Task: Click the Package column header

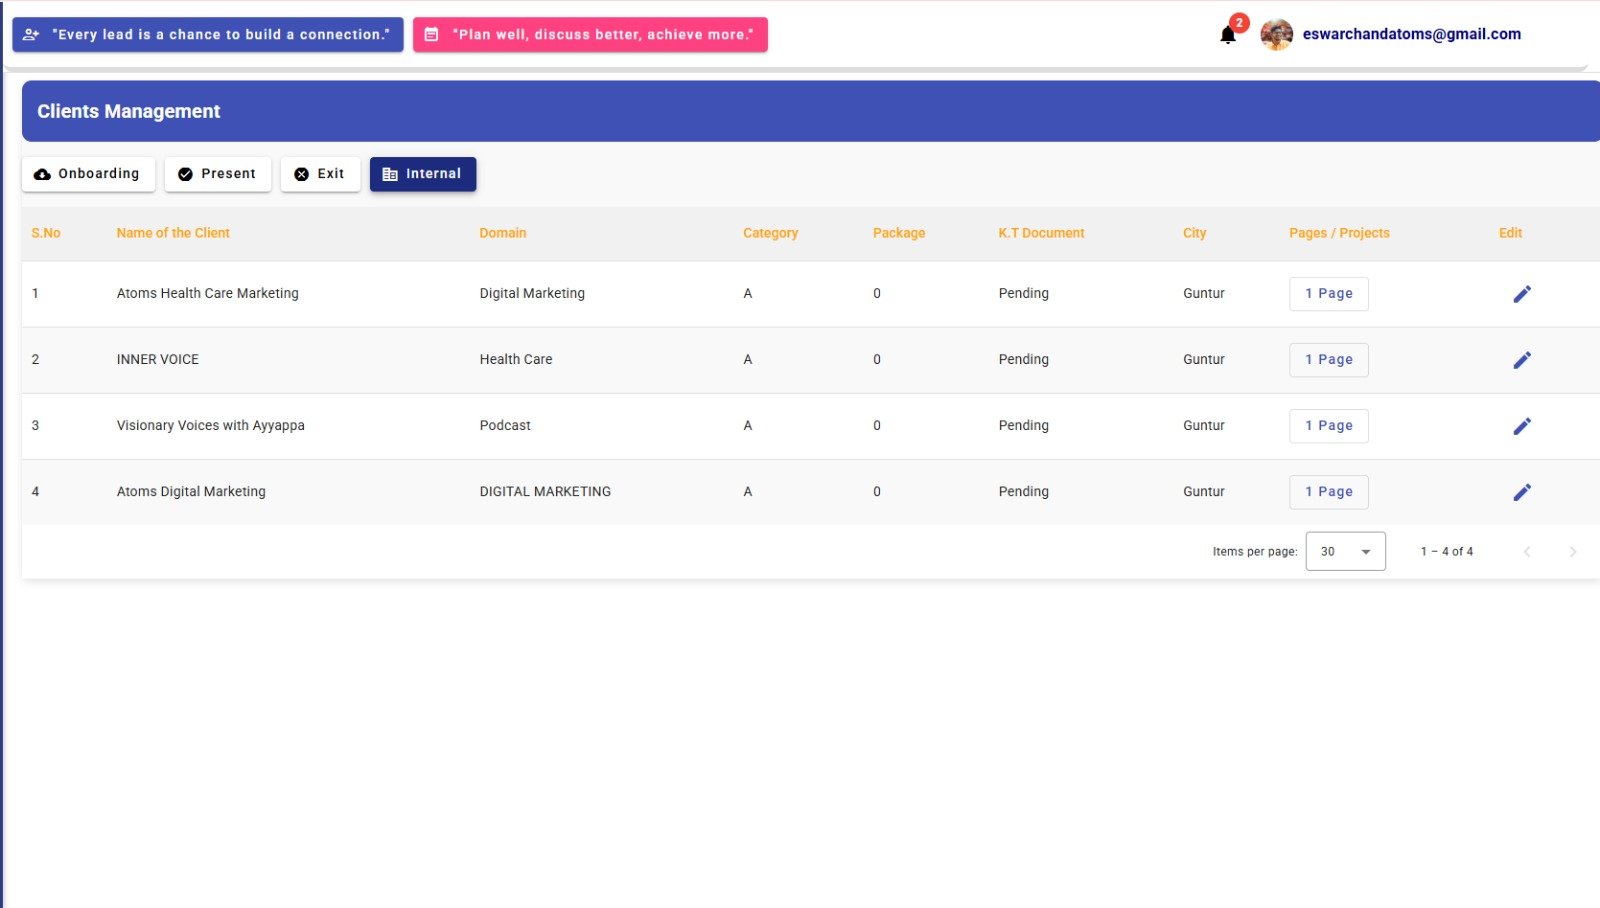Action: [x=899, y=233]
